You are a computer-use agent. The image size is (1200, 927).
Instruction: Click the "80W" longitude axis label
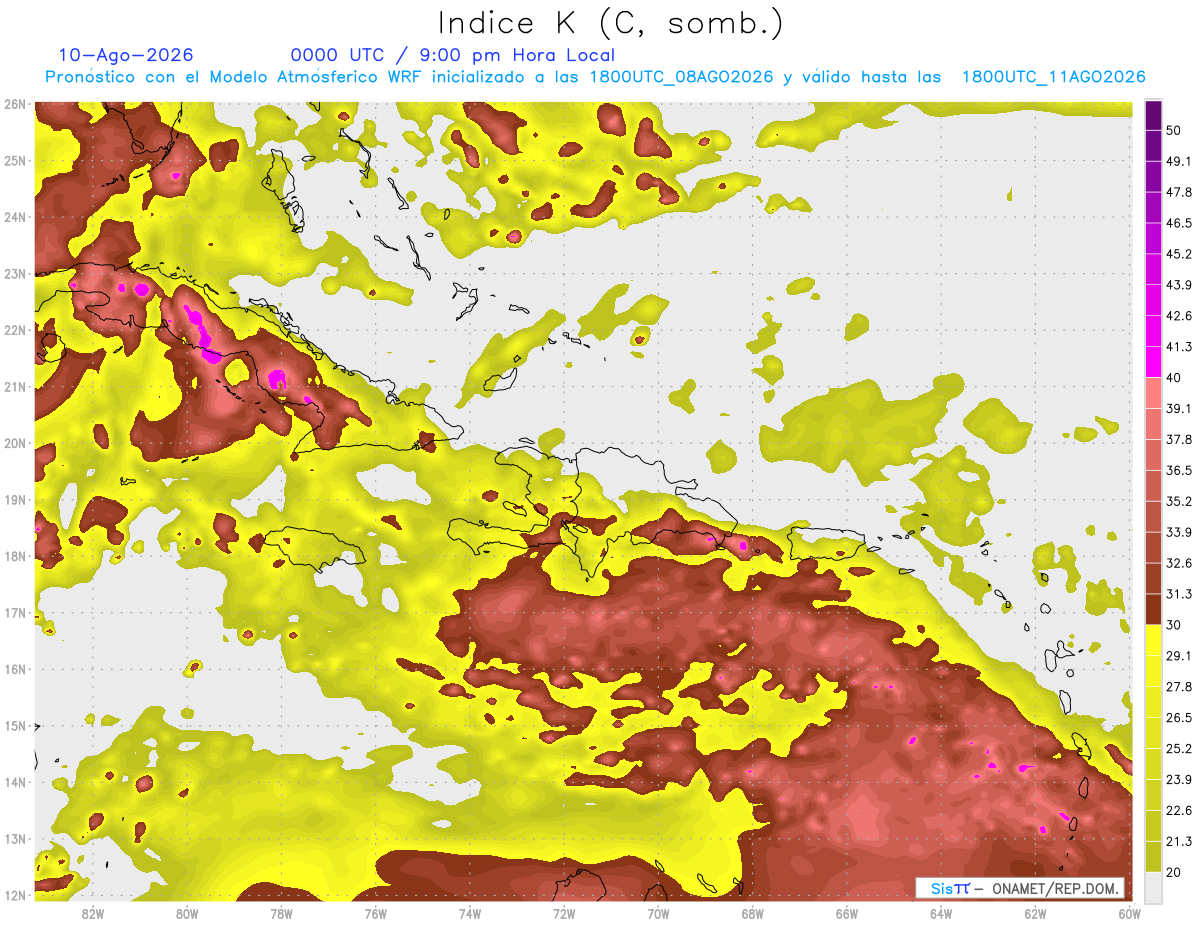click(x=187, y=914)
